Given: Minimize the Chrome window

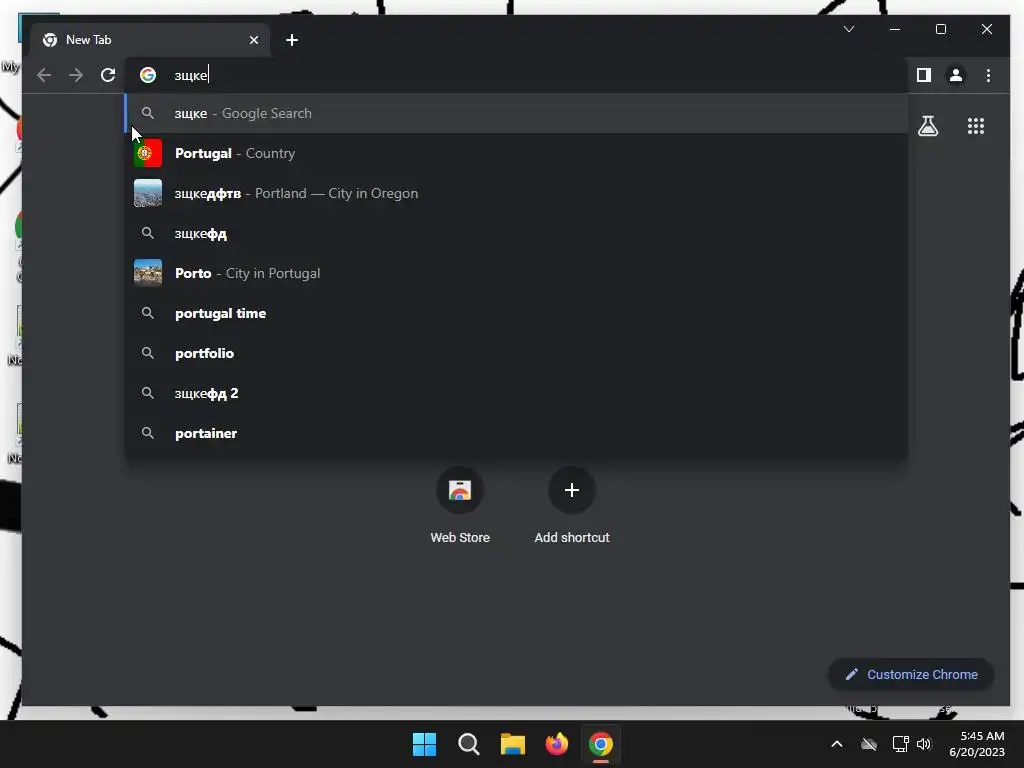Looking at the screenshot, I should [x=895, y=29].
